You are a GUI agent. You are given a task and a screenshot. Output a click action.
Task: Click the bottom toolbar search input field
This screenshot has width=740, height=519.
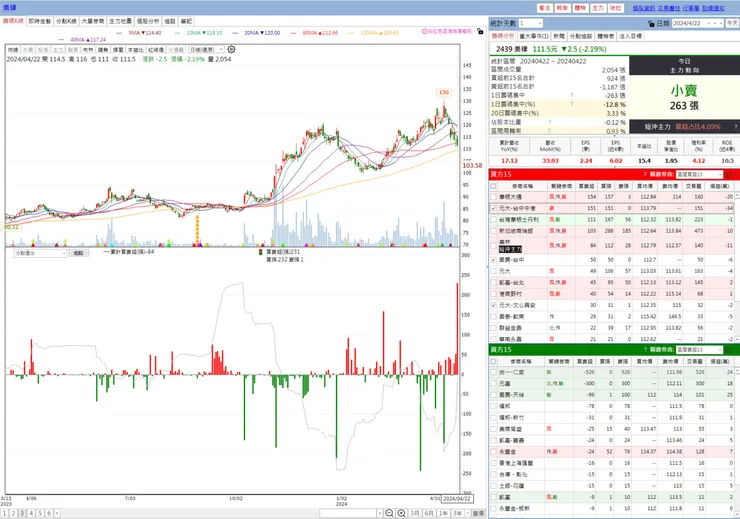coord(348,513)
